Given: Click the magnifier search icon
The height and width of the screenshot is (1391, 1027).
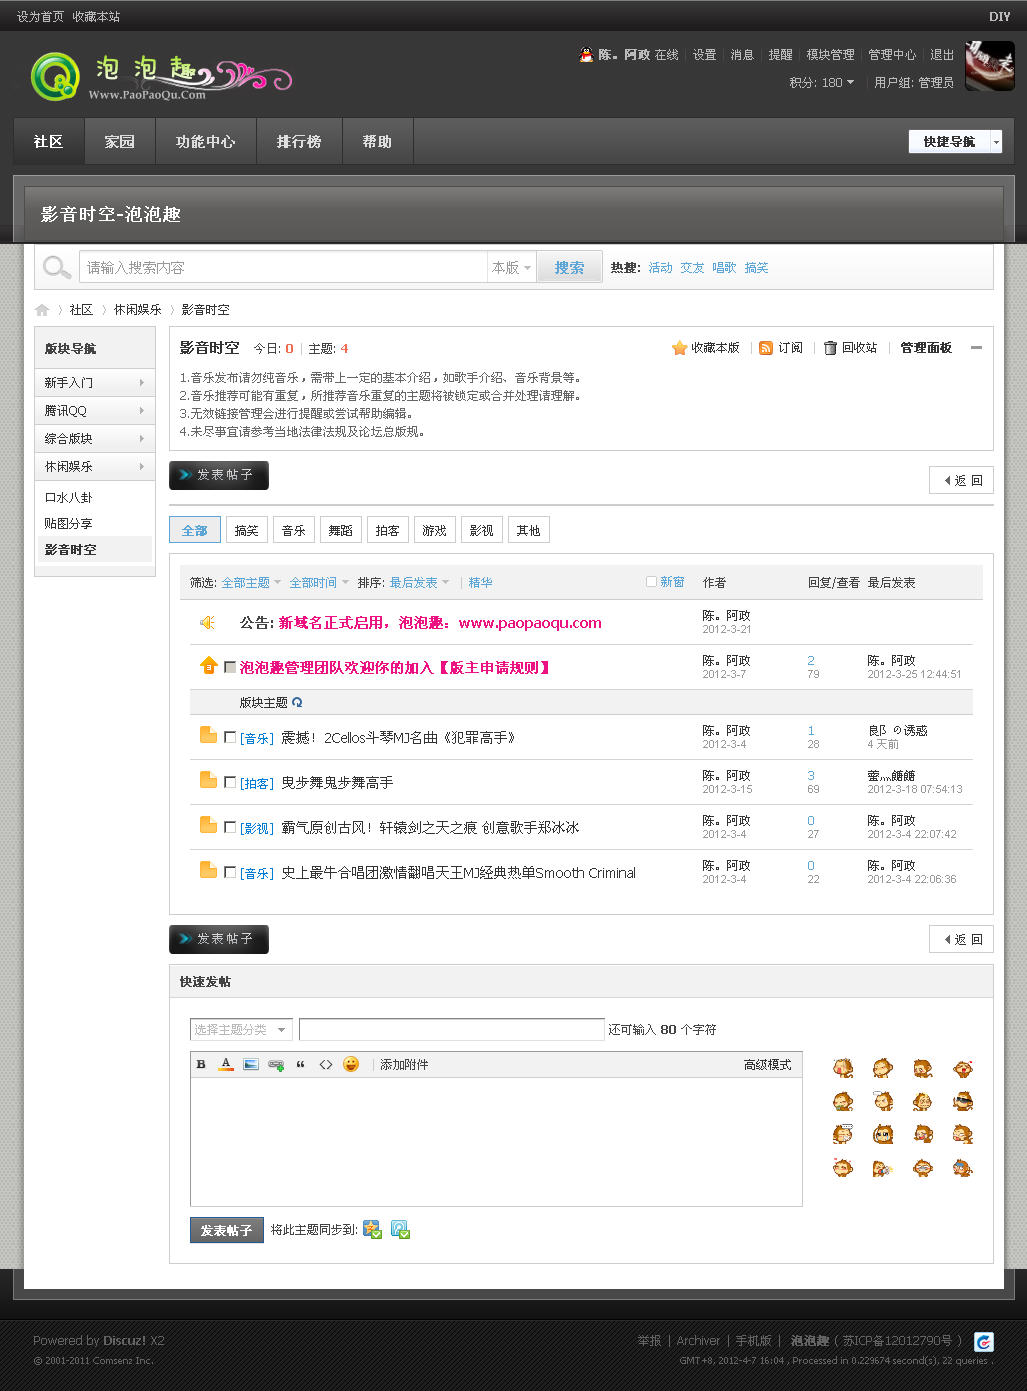Looking at the screenshot, I should click(x=57, y=267).
